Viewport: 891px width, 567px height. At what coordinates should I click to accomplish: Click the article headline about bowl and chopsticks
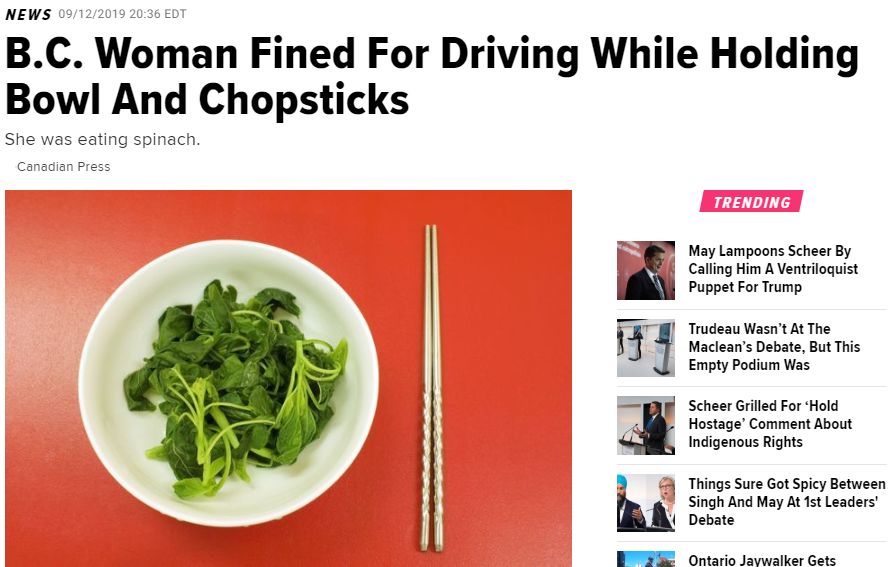tap(432, 76)
